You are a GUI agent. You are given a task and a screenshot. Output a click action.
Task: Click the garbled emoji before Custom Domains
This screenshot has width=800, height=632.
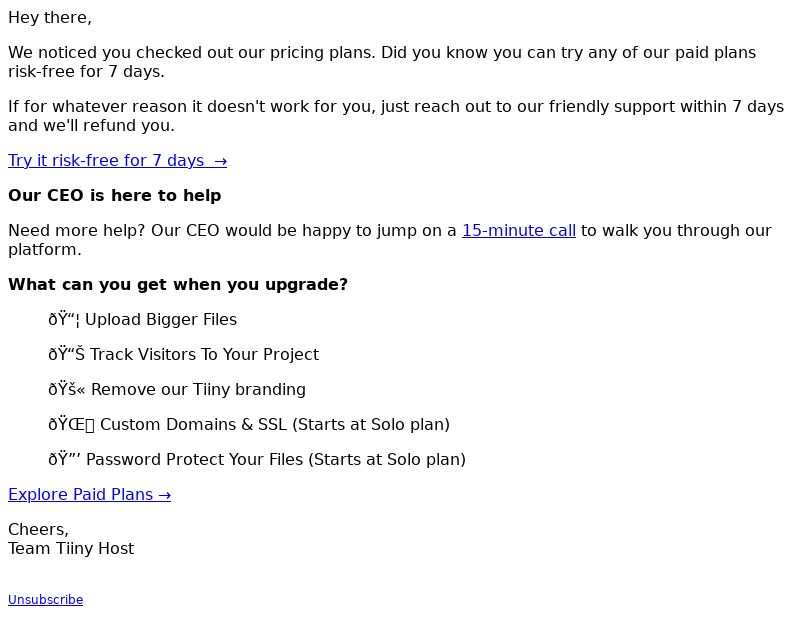[x=71, y=425]
